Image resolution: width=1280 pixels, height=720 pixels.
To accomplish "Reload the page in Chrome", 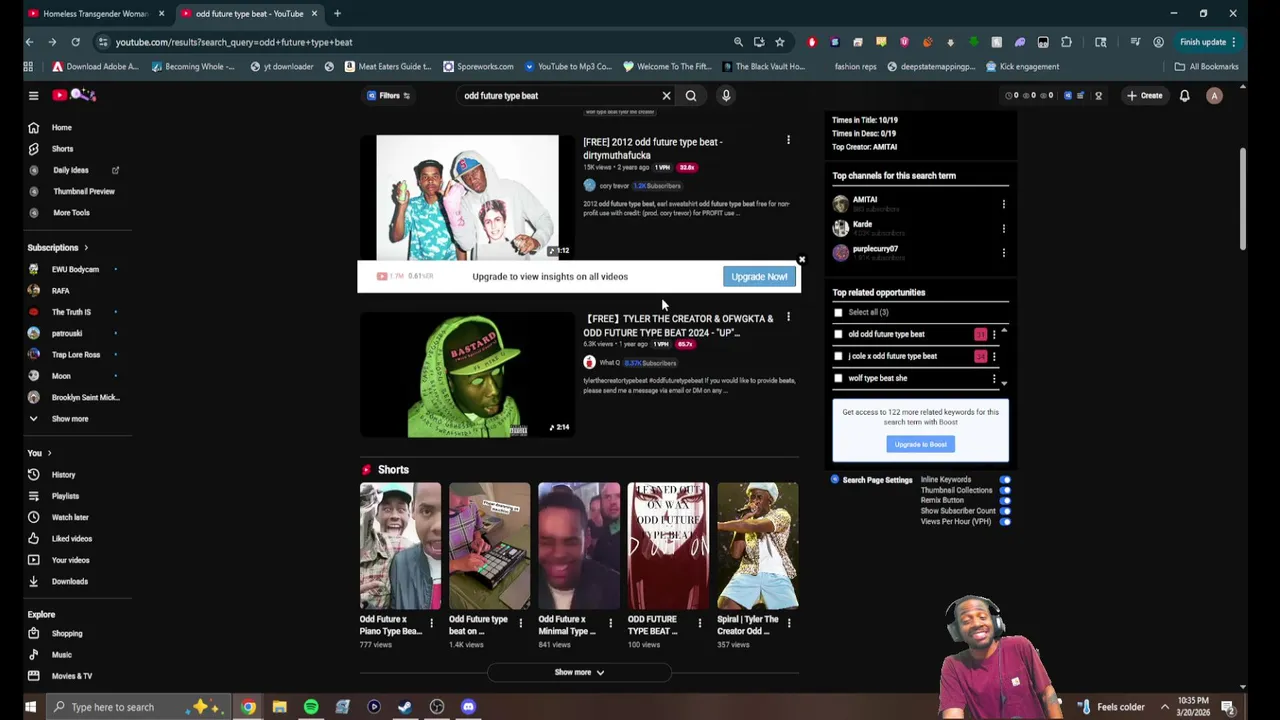I will [75, 42].
